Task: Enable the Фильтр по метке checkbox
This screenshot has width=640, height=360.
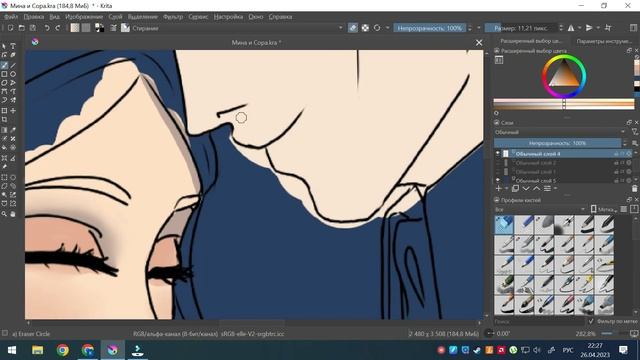Action: [591, 321]
